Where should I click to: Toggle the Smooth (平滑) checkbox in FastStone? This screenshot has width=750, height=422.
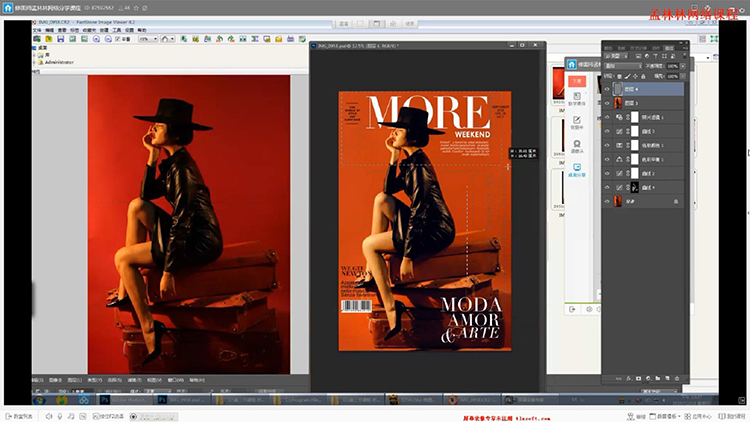click(x=118, y=39)
